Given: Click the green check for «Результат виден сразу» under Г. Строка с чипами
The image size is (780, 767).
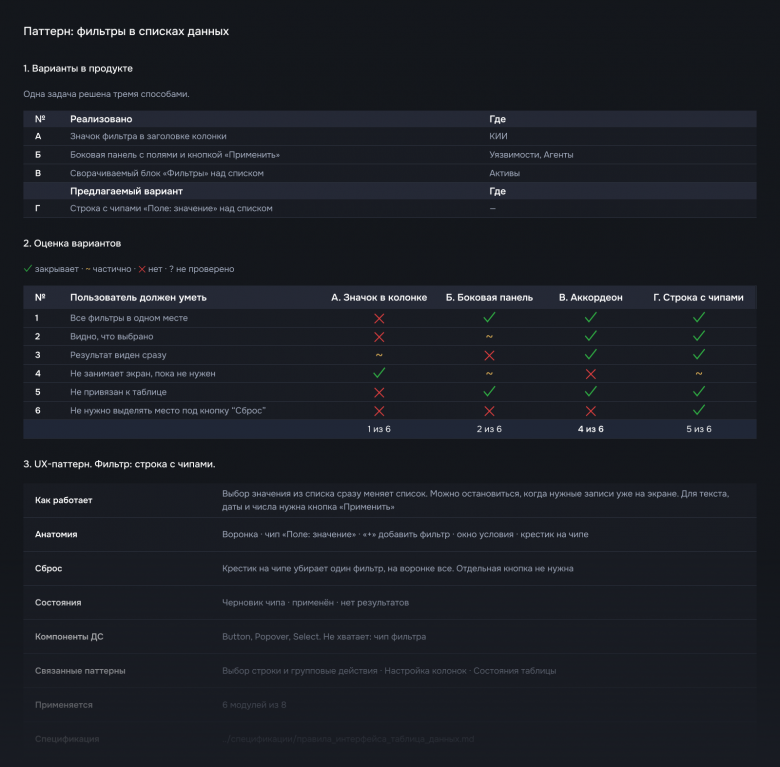Looking at the screenshot, I should 699,354.
